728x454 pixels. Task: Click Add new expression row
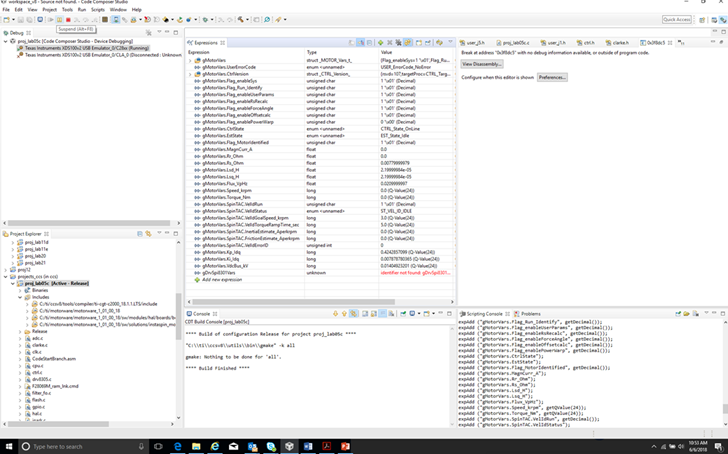tap(221, 280)
